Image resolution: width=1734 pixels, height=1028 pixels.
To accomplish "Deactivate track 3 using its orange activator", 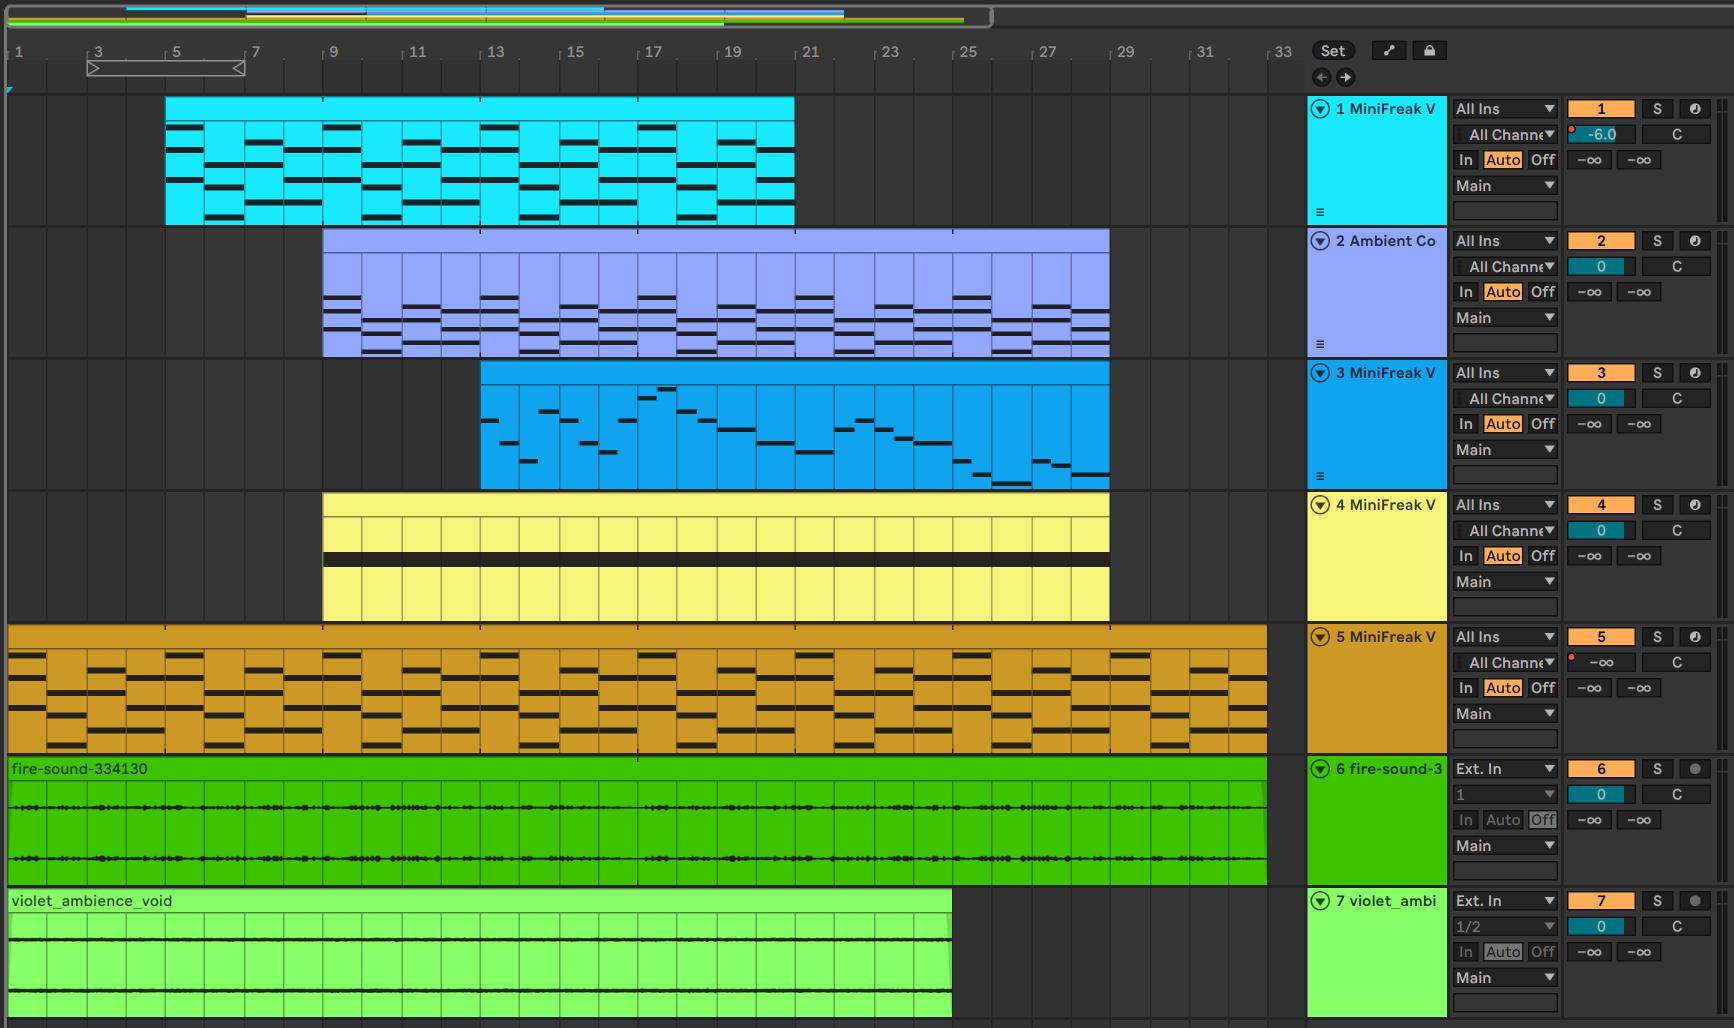I will [x=1601, y=373].
